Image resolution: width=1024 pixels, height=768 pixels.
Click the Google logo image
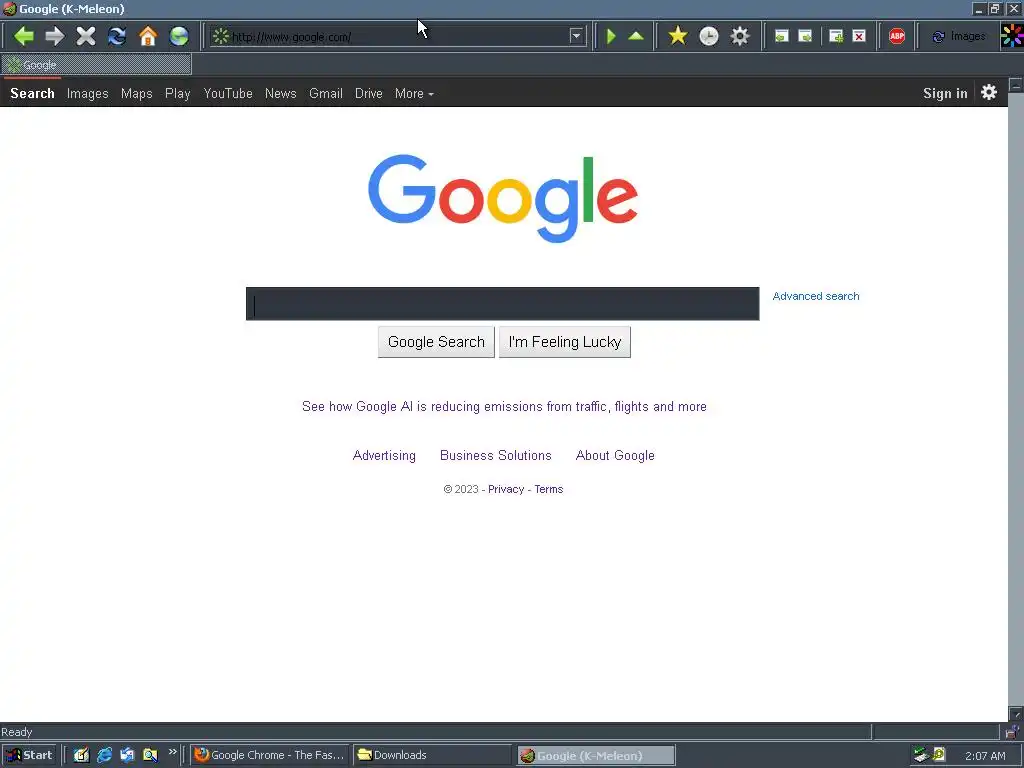pyautogui.click(x=503, y=199)
